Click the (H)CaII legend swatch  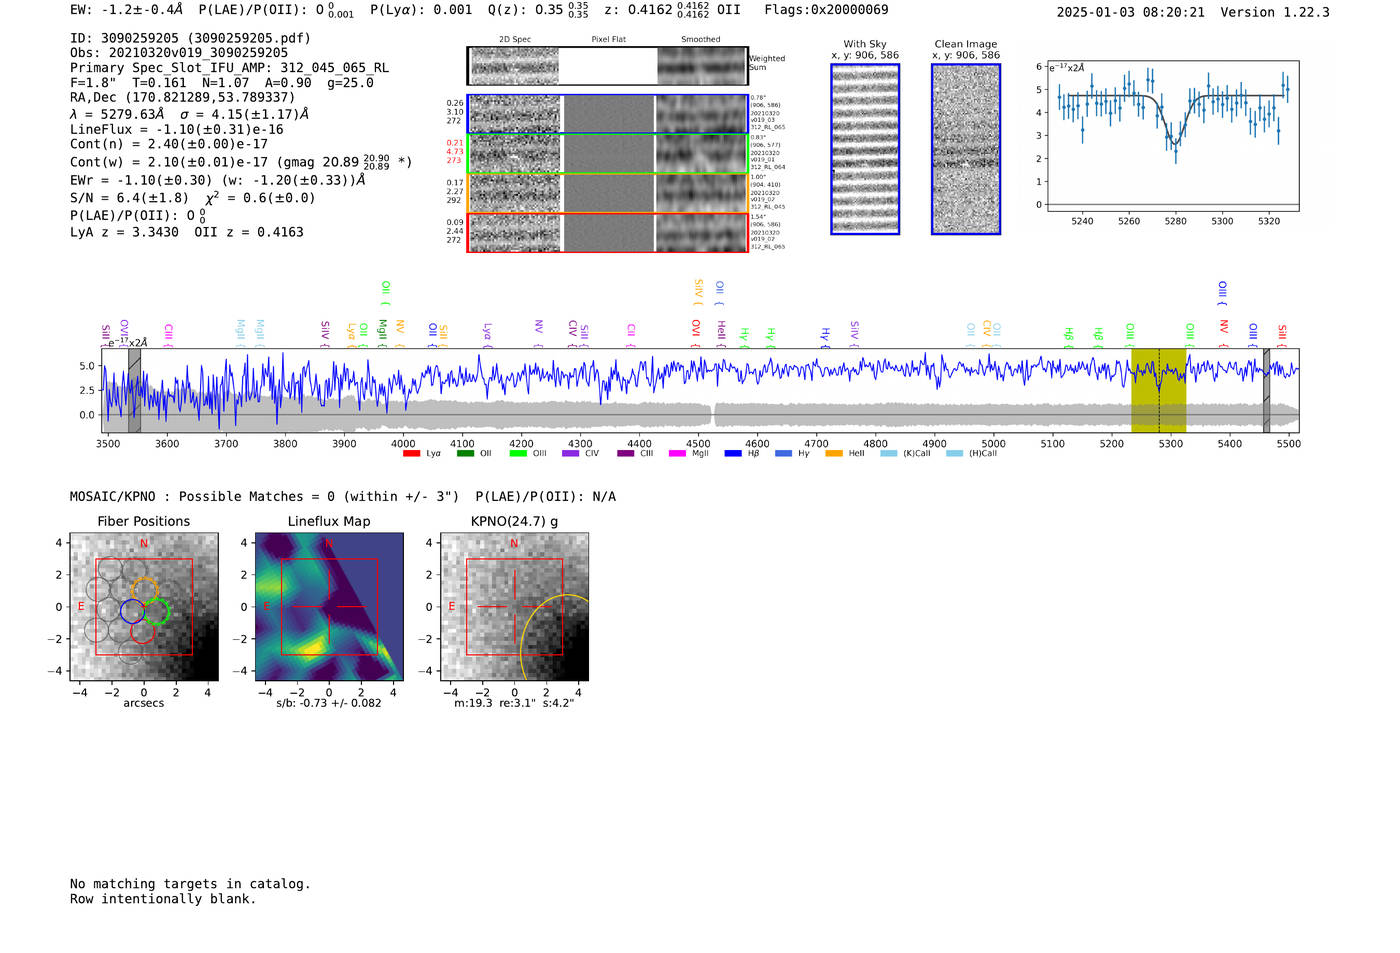pos(954,454)
